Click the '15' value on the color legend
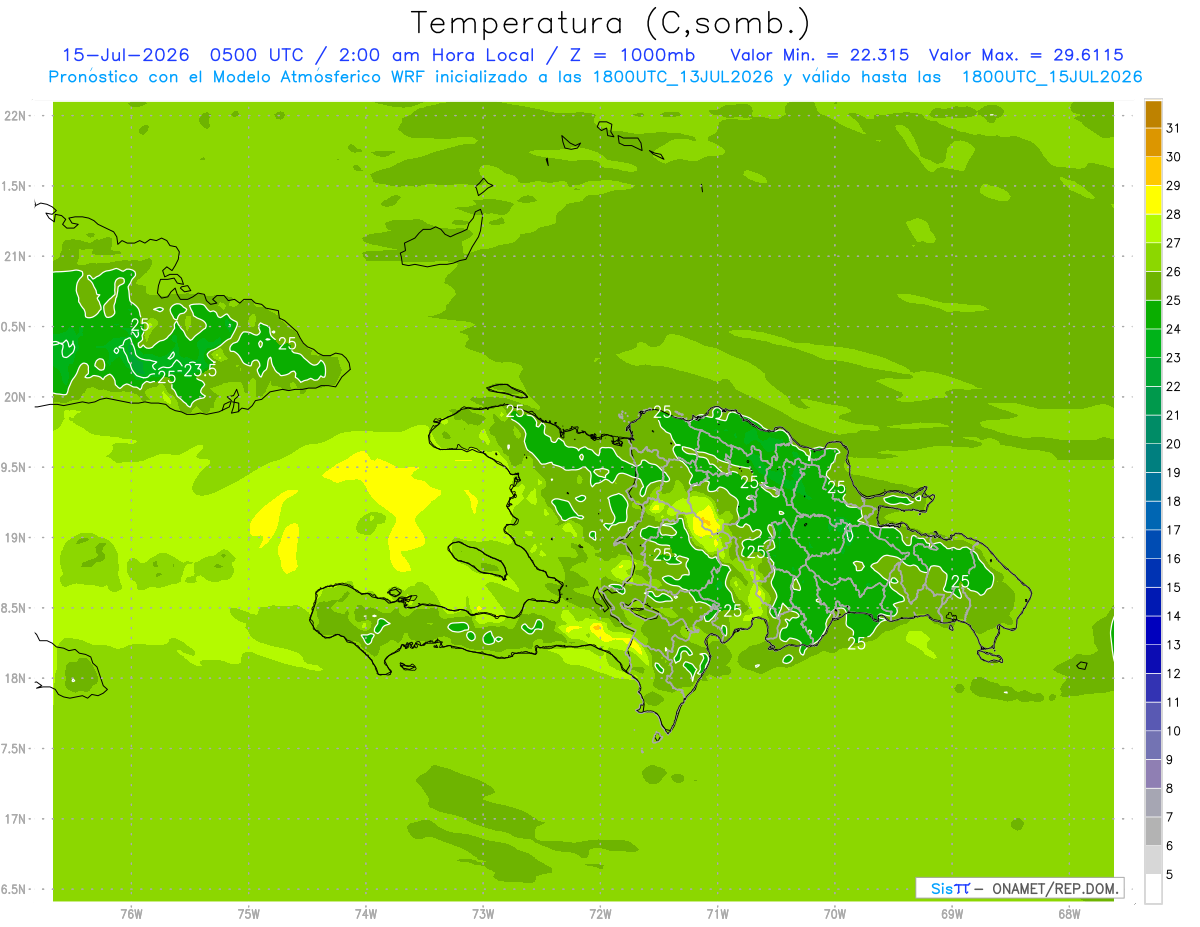 1174,588
